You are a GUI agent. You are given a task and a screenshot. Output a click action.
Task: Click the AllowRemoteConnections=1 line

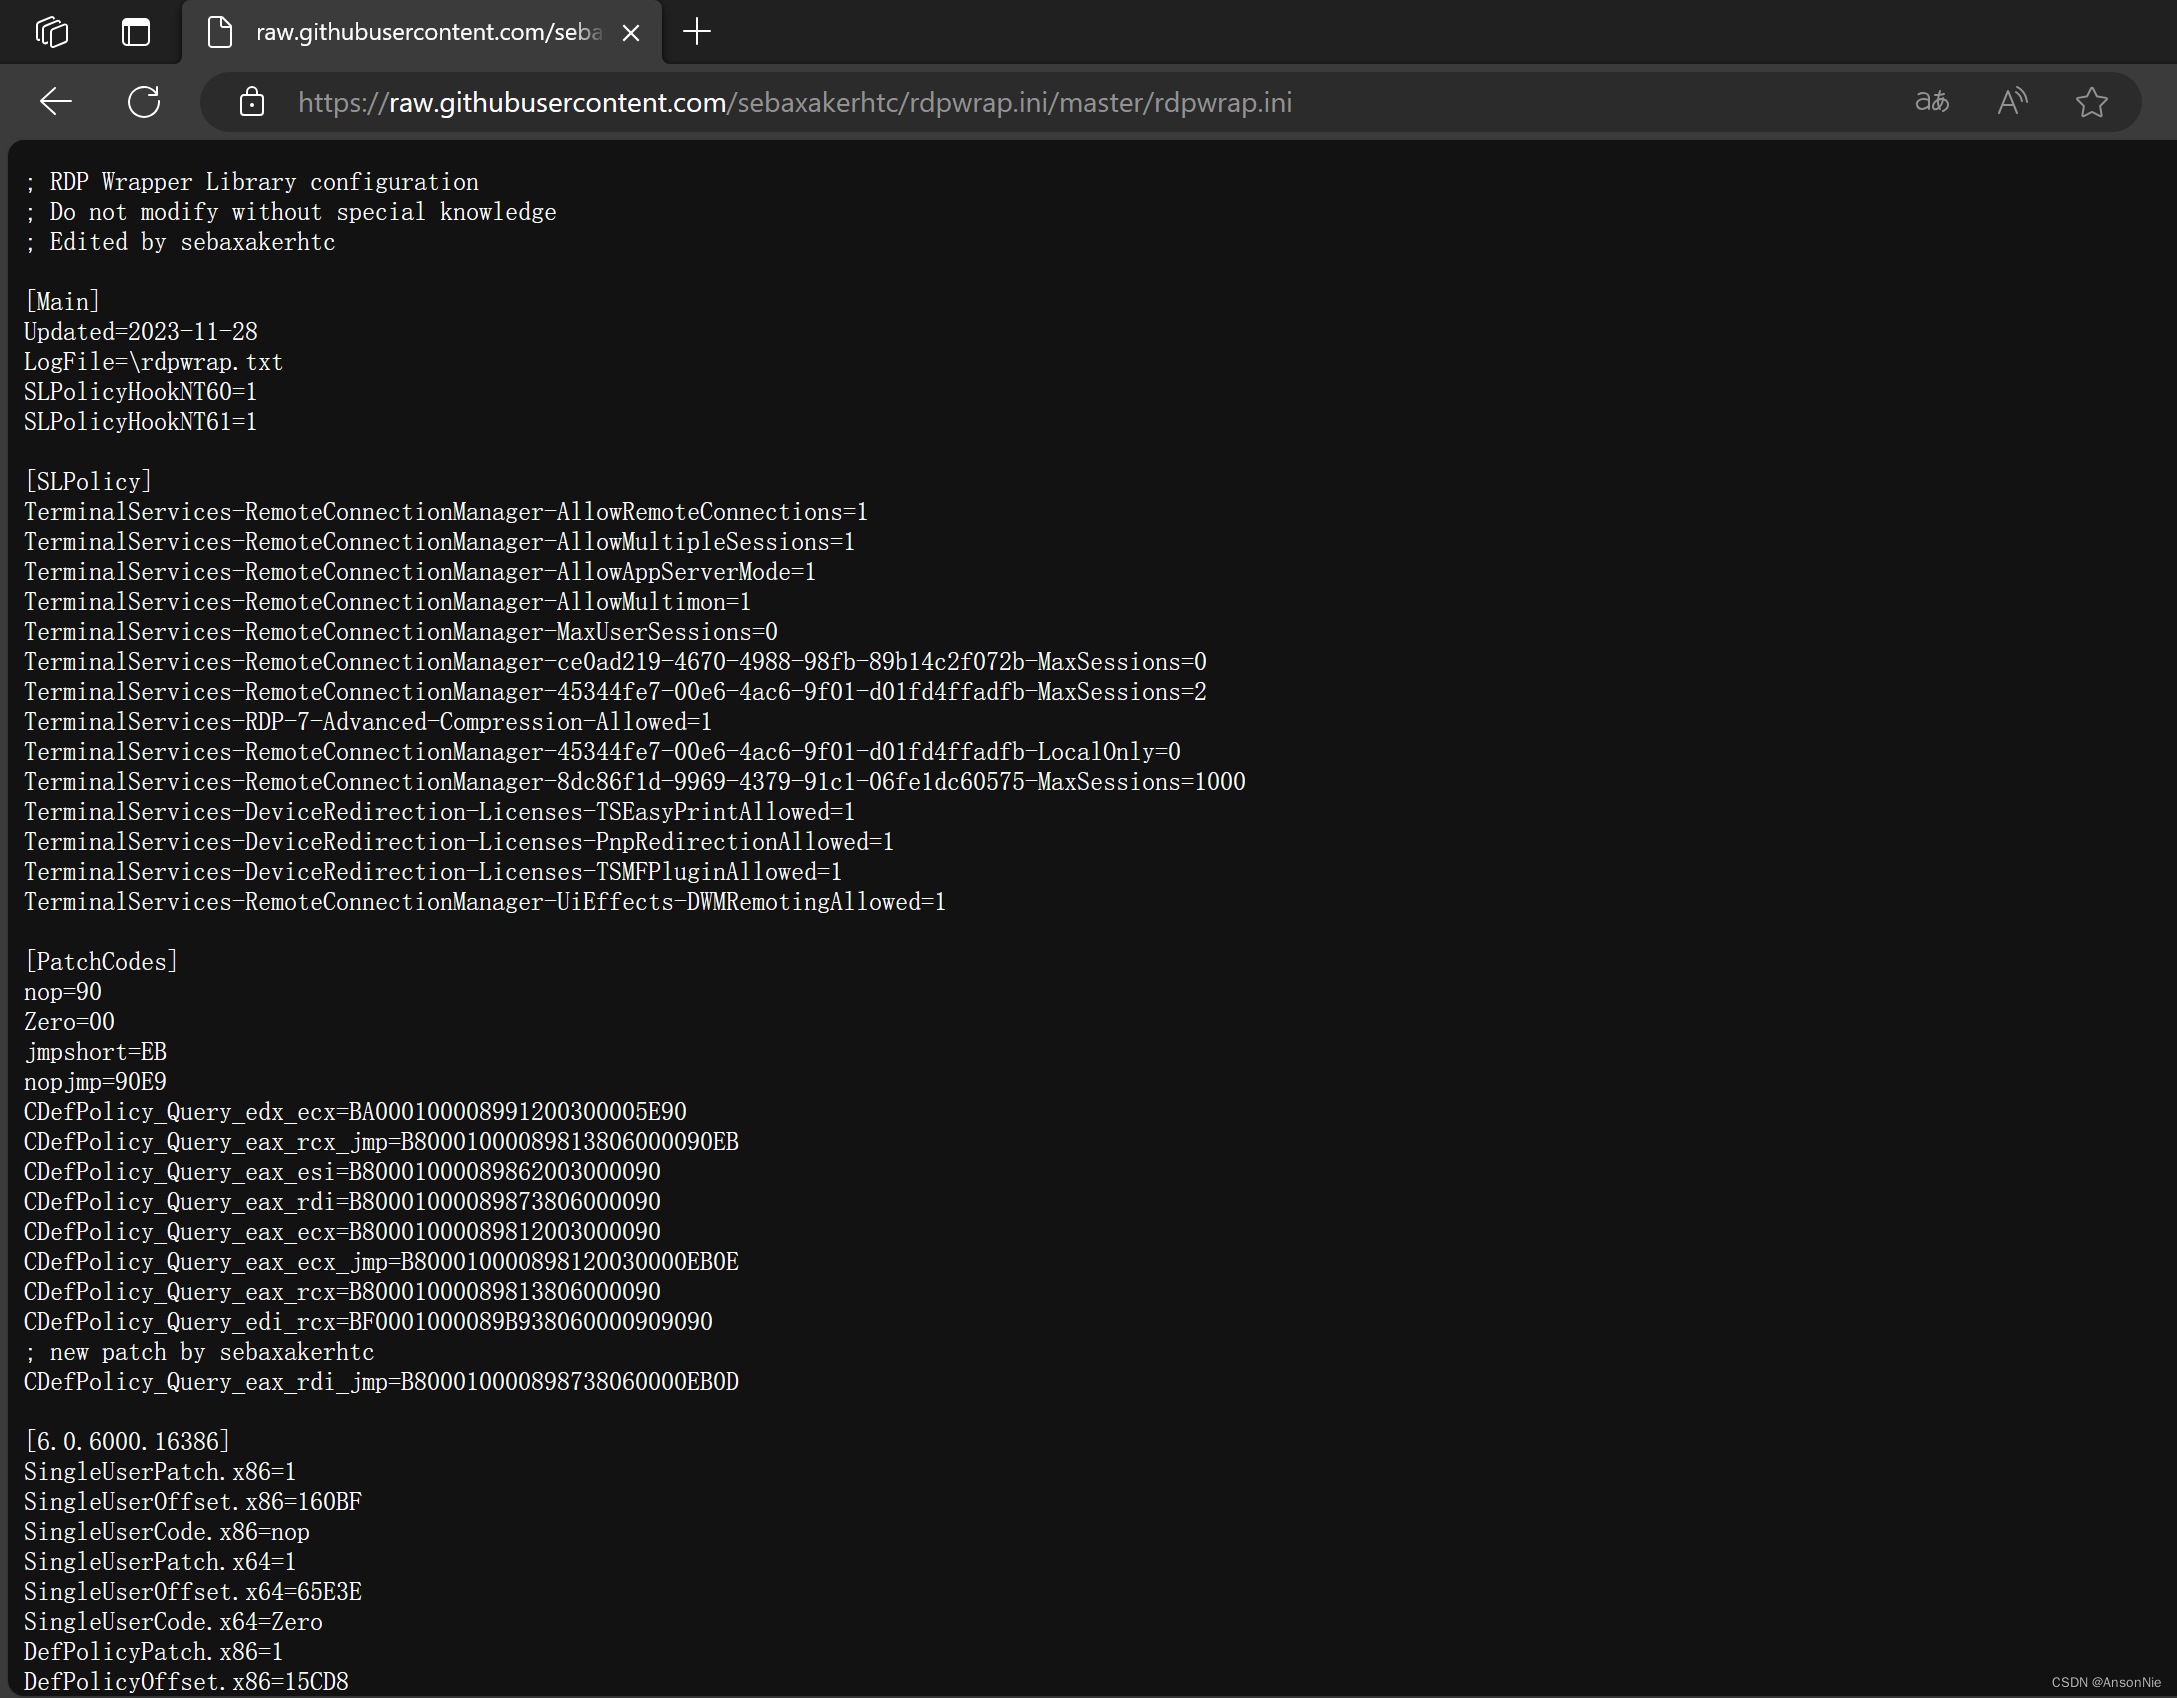point(446,512)
